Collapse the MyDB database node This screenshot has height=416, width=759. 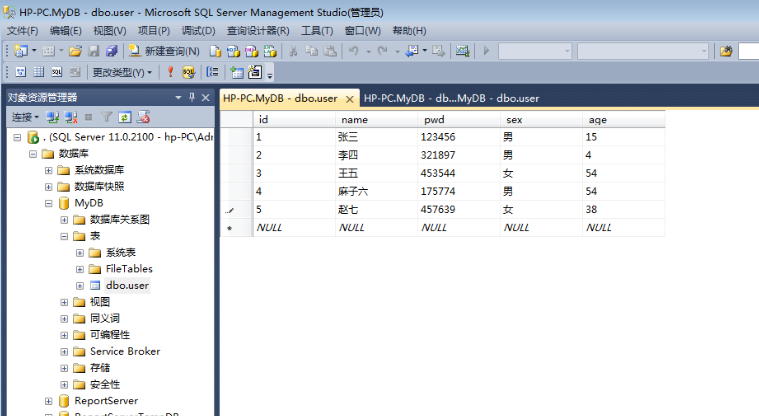[x=48, y=203]
